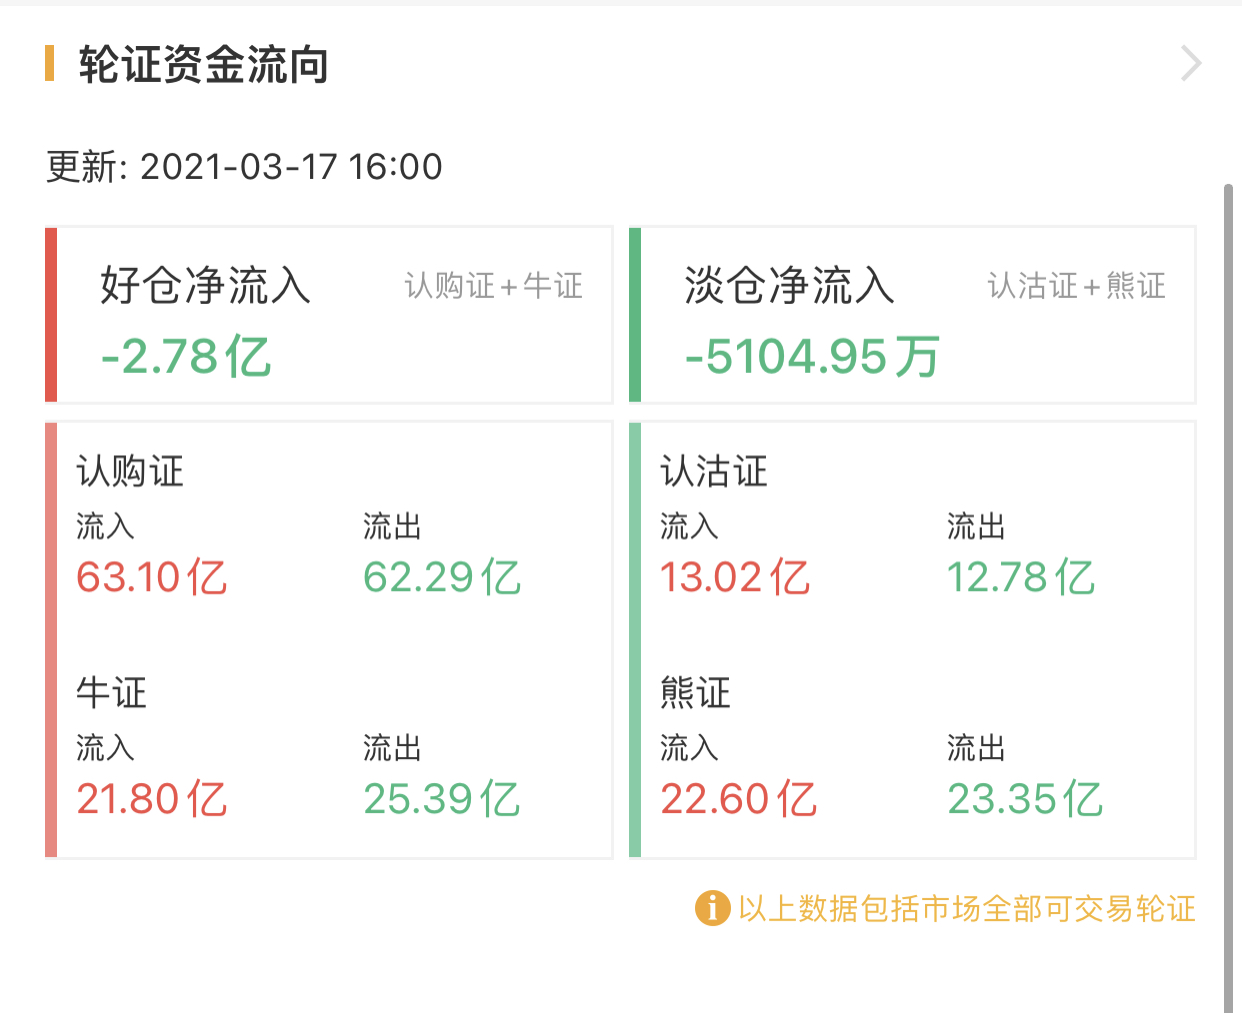
Task: Tap the 熊证 inflow 22.60亿 figure
Action: (738, 799)
